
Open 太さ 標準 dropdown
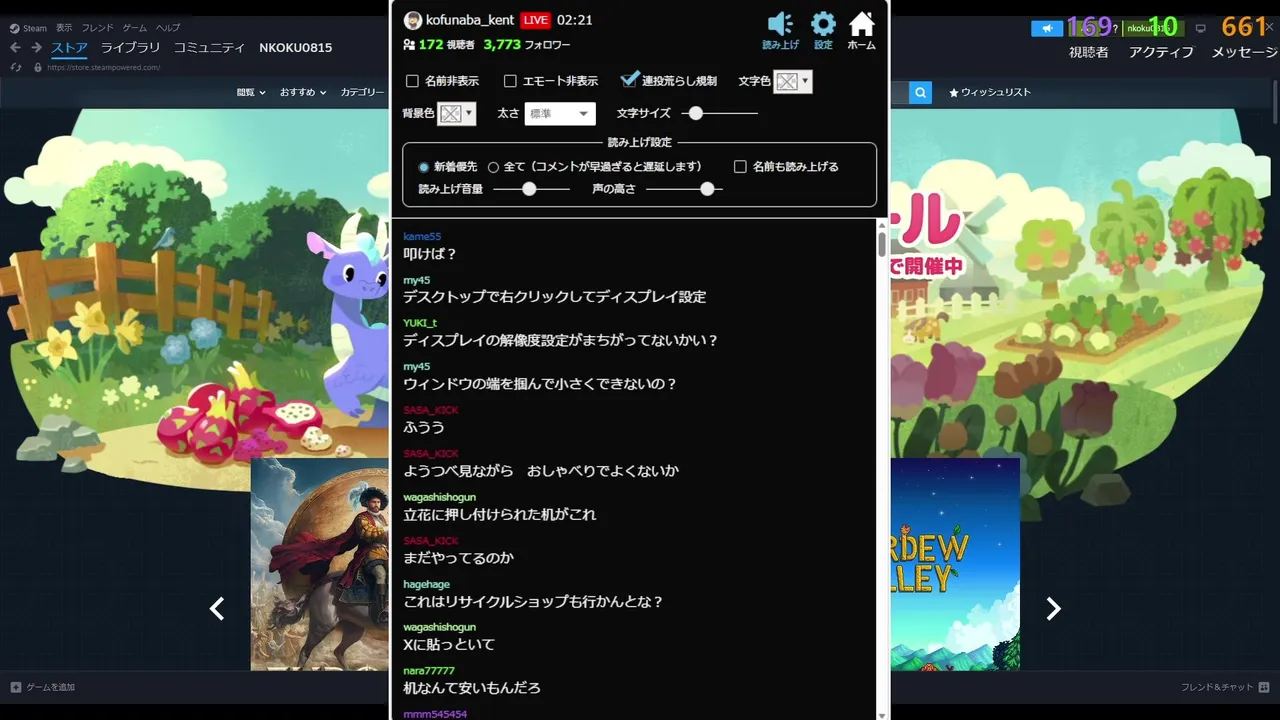coord(560,114)
